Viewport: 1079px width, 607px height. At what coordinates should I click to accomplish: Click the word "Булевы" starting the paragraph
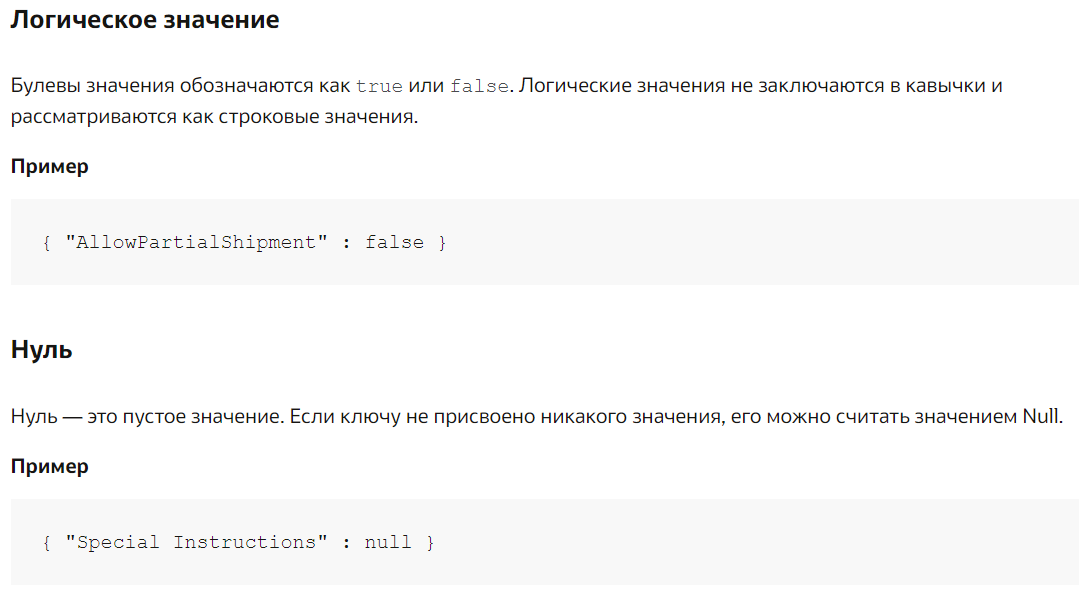(44, 86)
